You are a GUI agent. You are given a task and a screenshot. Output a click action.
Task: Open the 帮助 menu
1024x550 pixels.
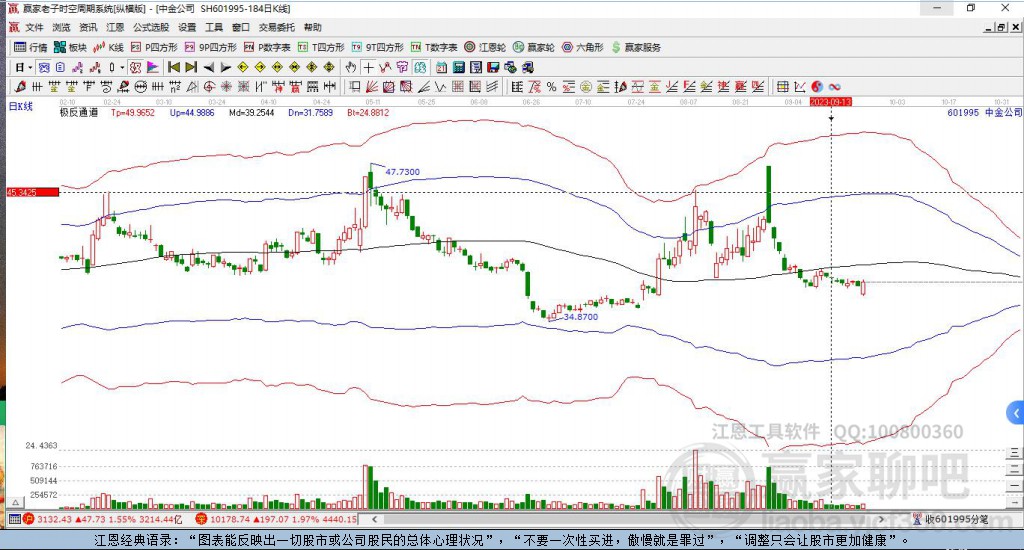313,27
